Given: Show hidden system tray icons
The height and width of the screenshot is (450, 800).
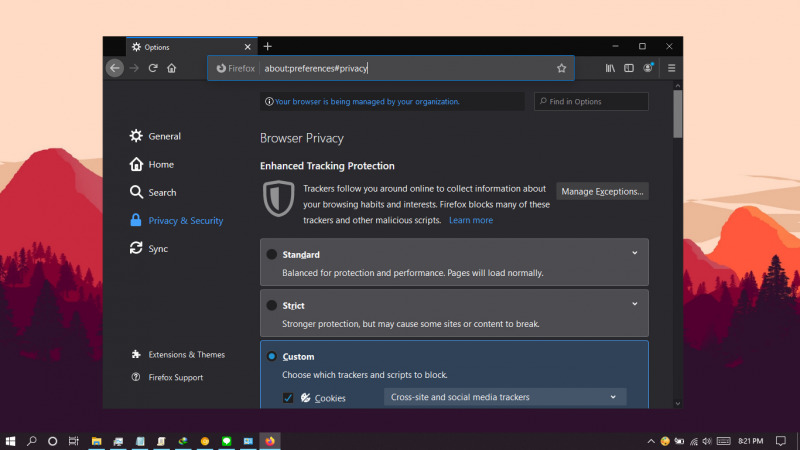Looking at the screenshot, I should pyautogui.click(x=651, y=441).
